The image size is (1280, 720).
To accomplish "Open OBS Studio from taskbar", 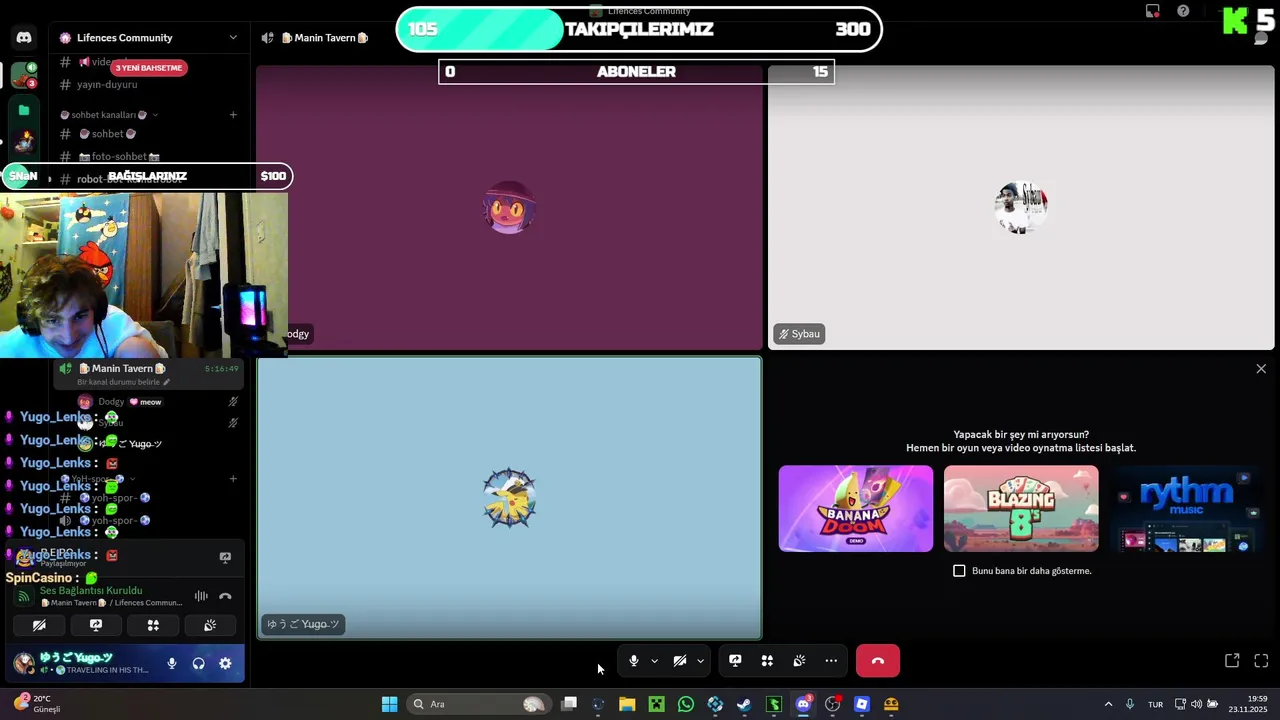I will pyautogui.click(x=832, y=704).
